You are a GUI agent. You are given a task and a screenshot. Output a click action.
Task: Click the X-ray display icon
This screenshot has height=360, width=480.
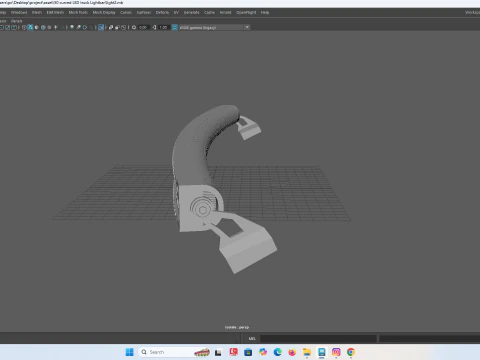(x=111, y=27)
